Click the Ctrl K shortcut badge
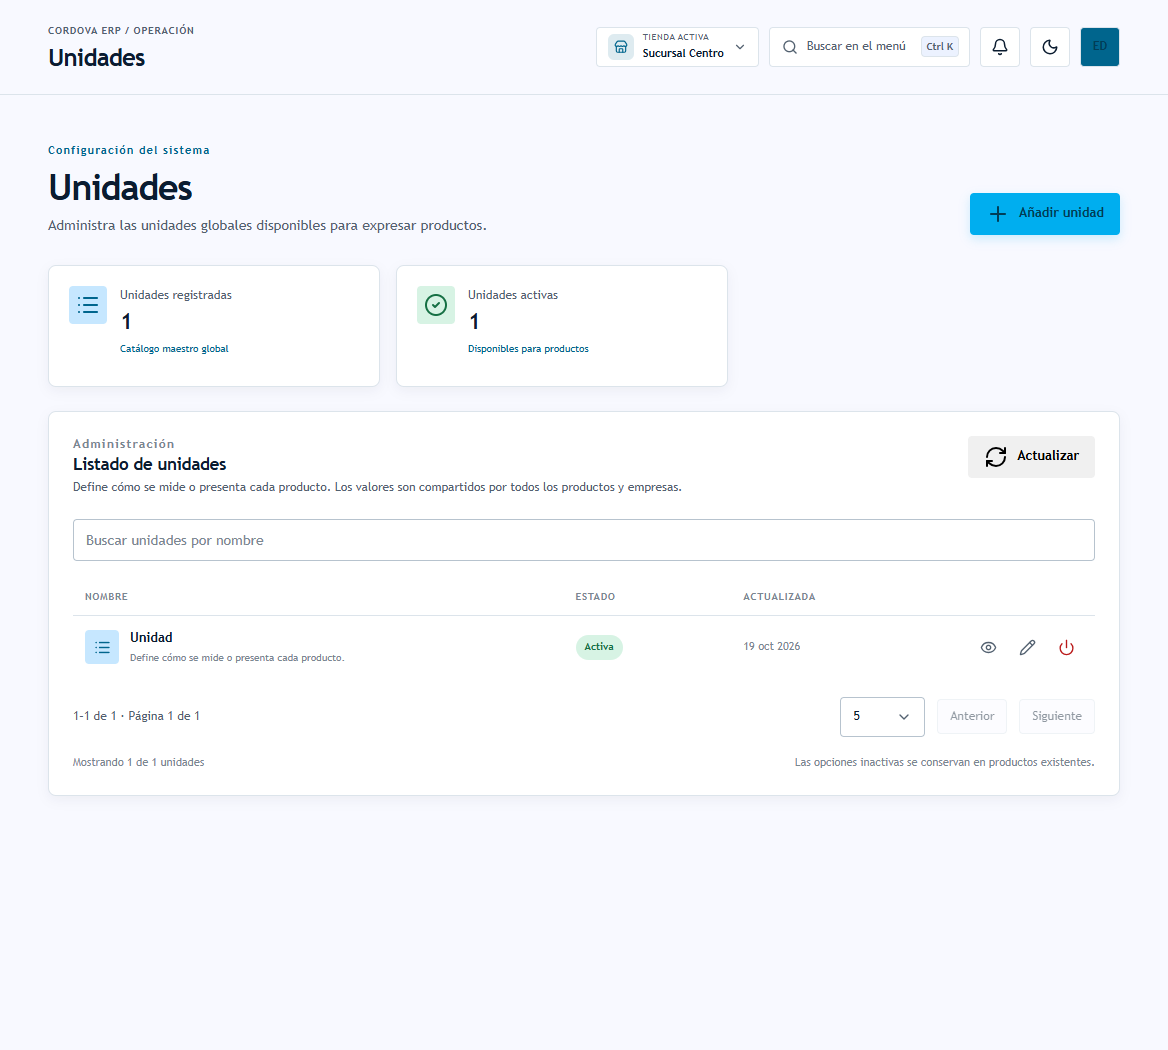This screenshot has width=1168, height=1050. [940, 46]
